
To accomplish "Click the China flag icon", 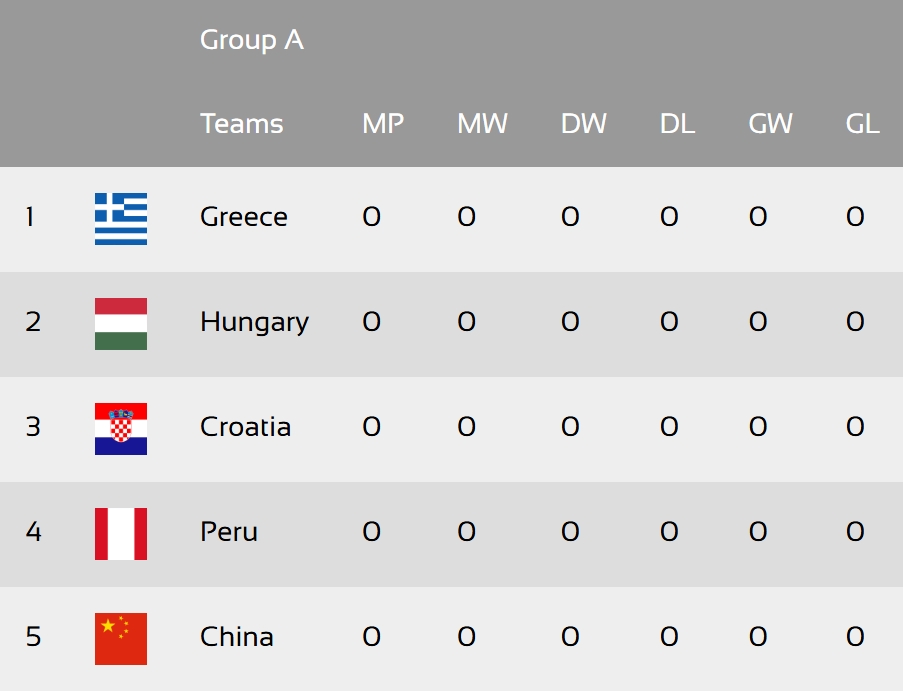I will click(121, 639).
